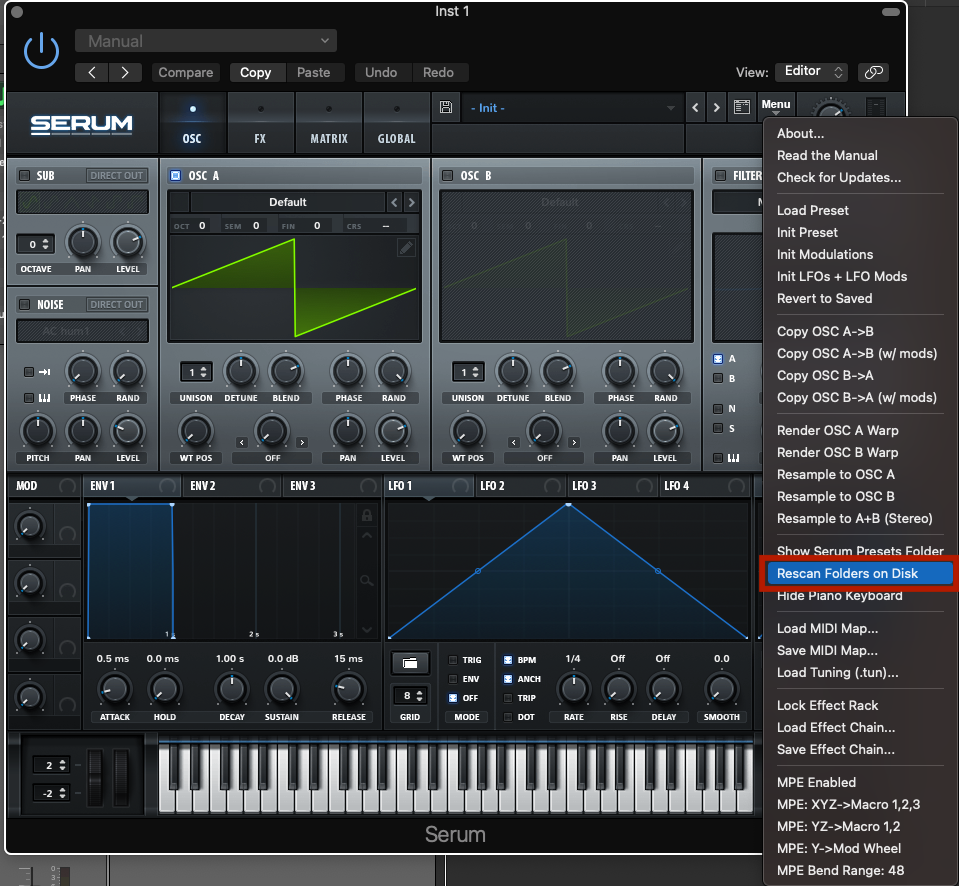Go to next Serum preset arrow

[716, 108]
